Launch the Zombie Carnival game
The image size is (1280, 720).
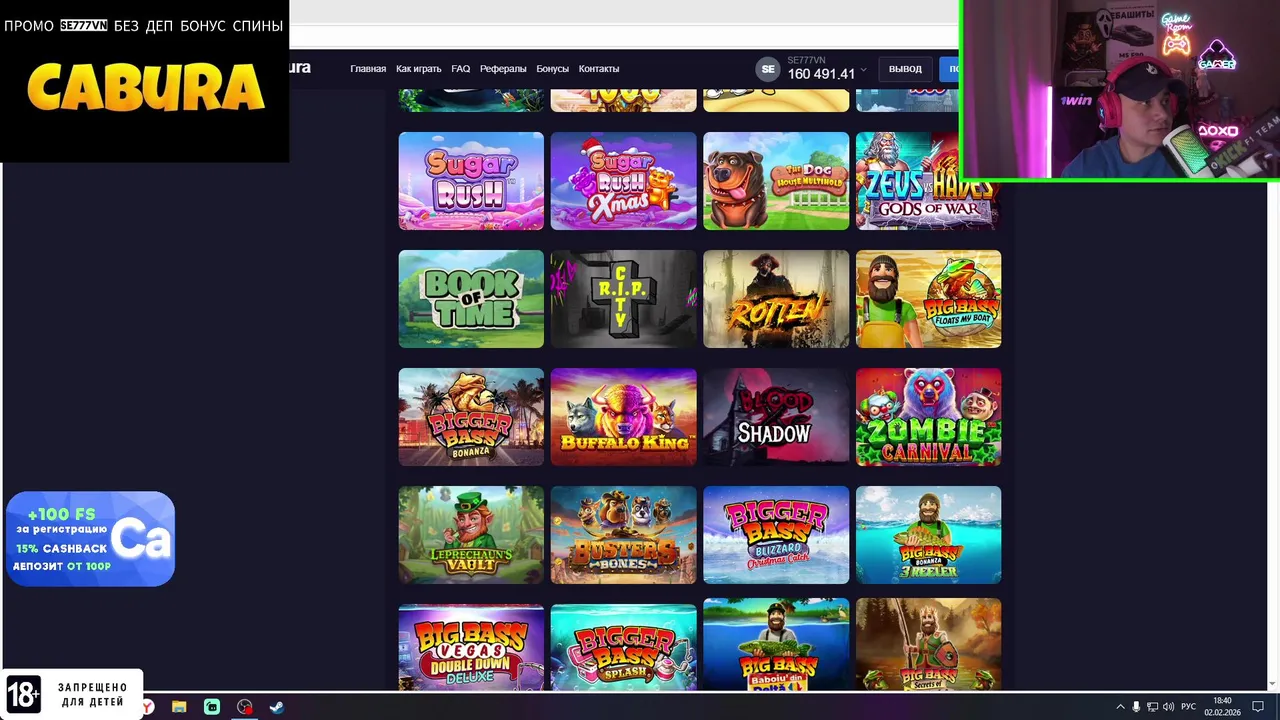(928, 417)
